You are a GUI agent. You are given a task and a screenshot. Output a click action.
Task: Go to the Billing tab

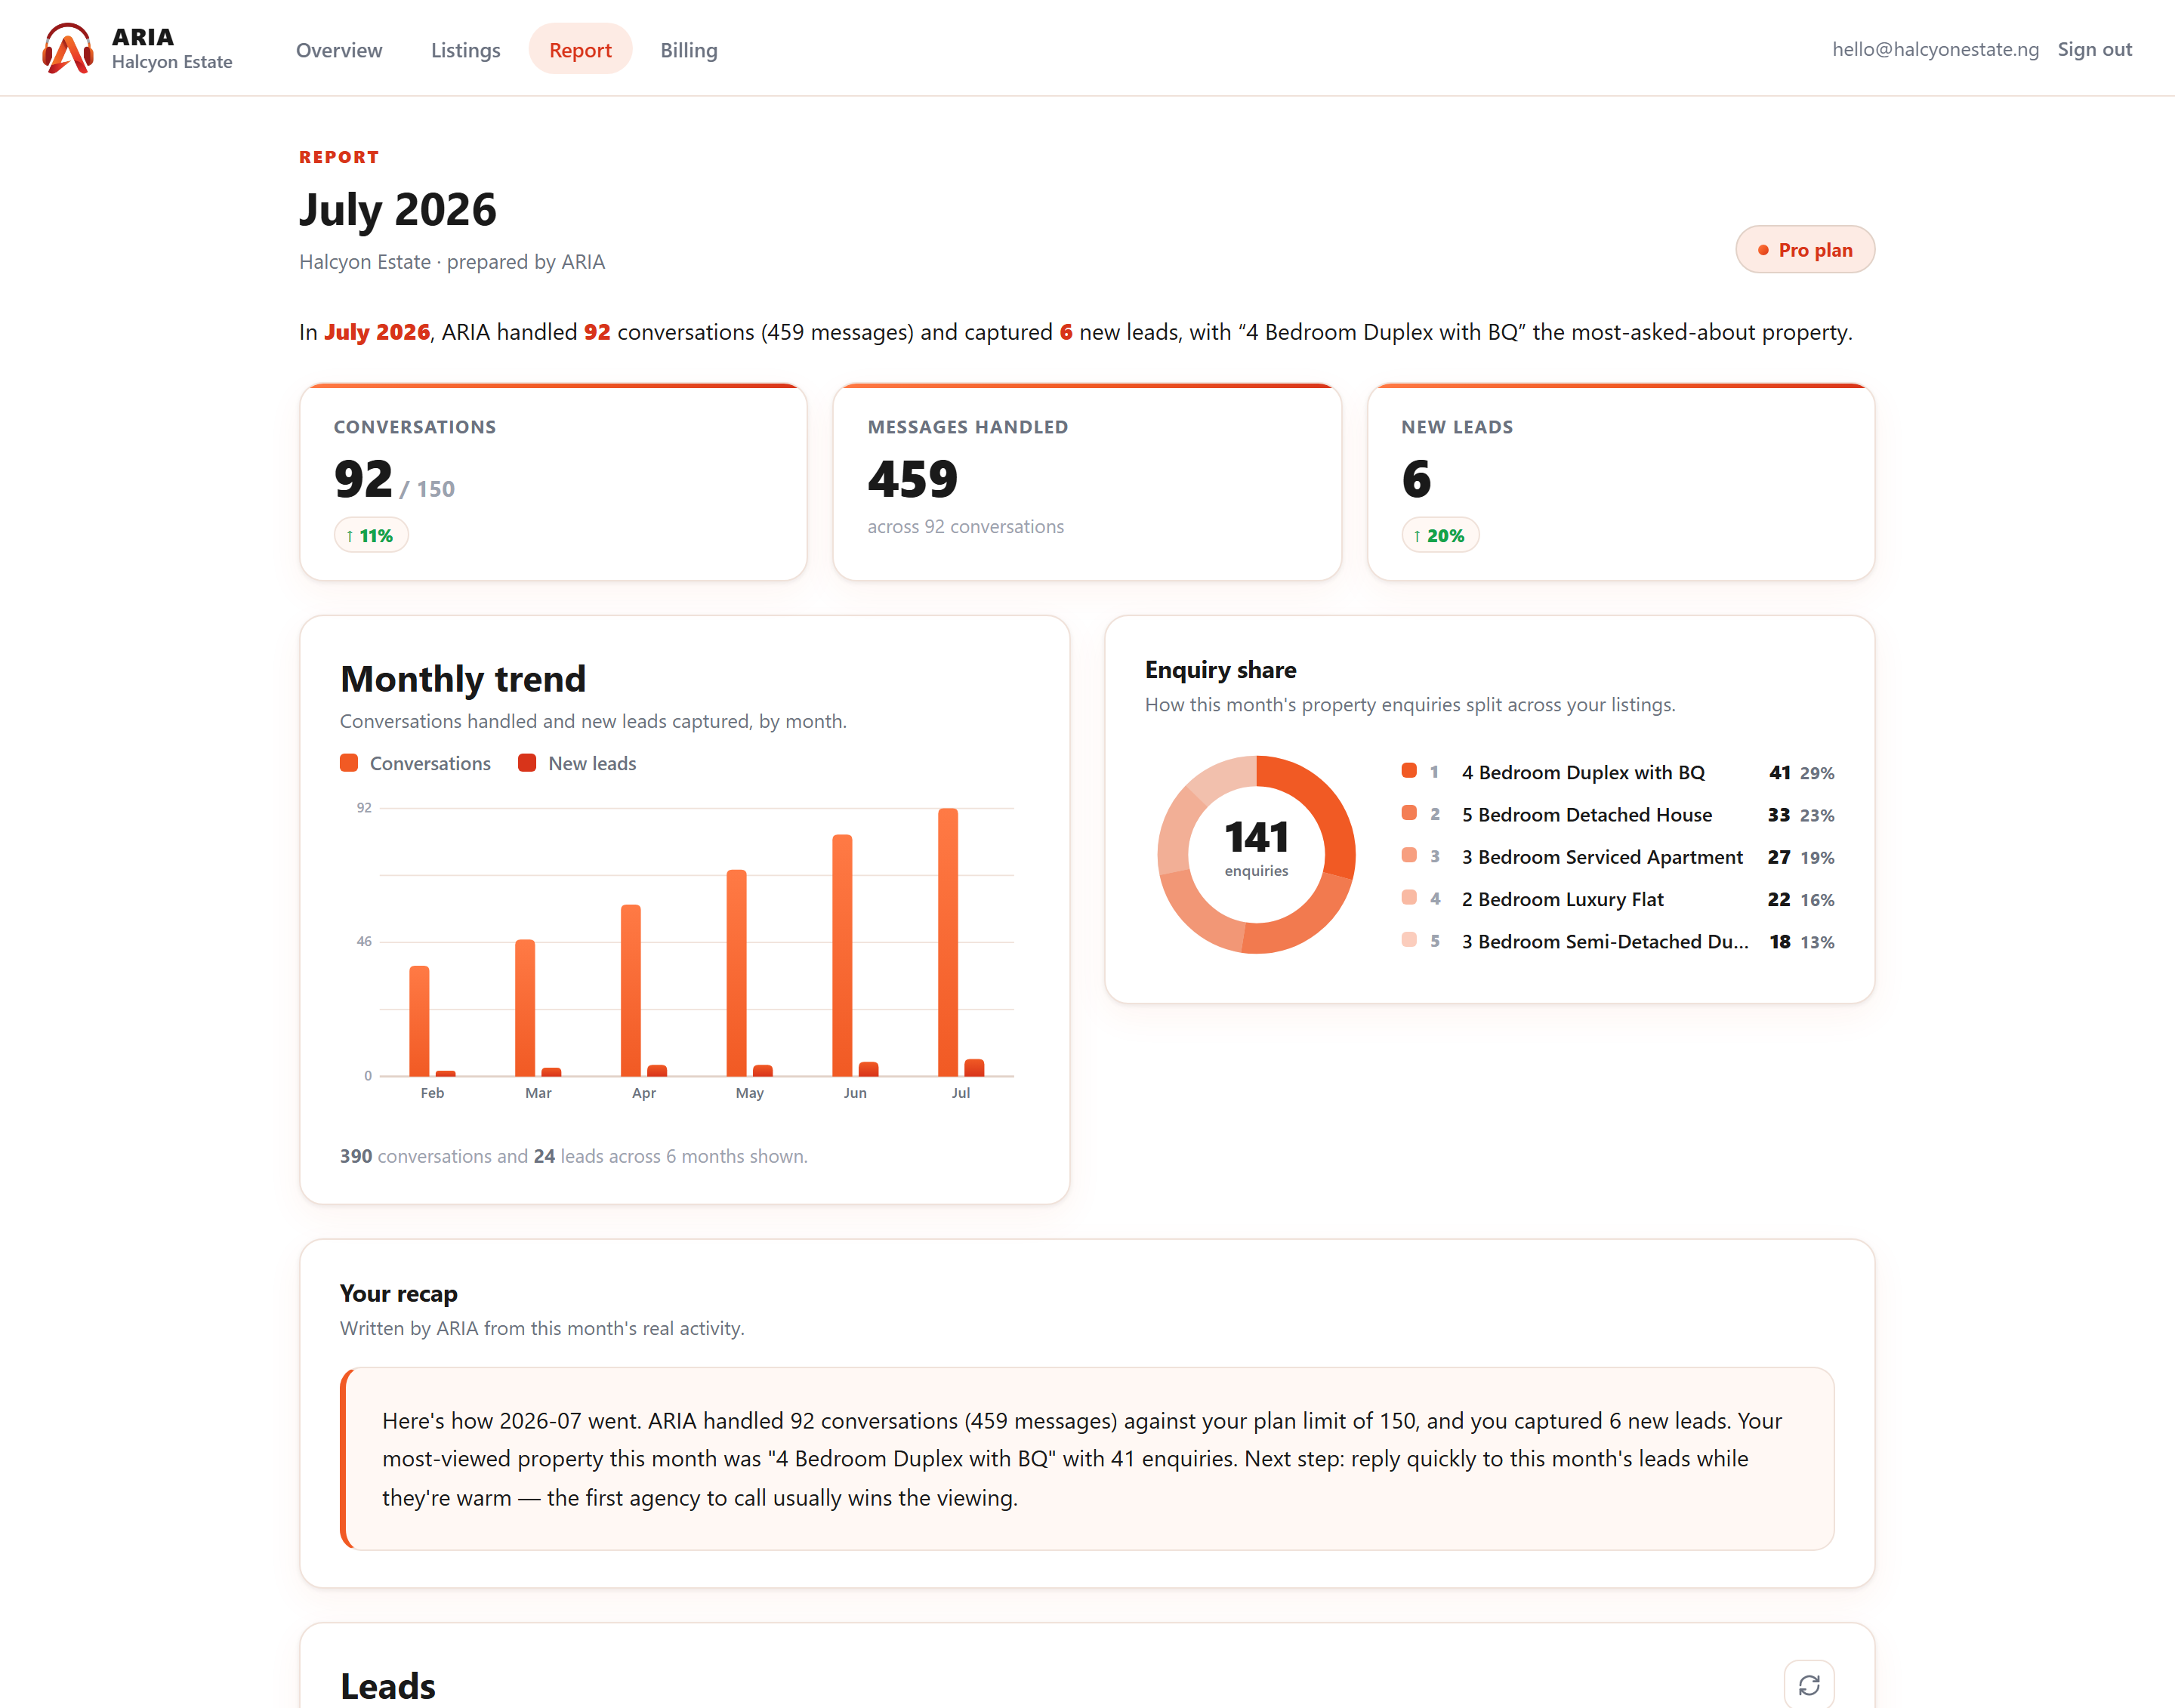pyautogui.click(x=689, y=49)
